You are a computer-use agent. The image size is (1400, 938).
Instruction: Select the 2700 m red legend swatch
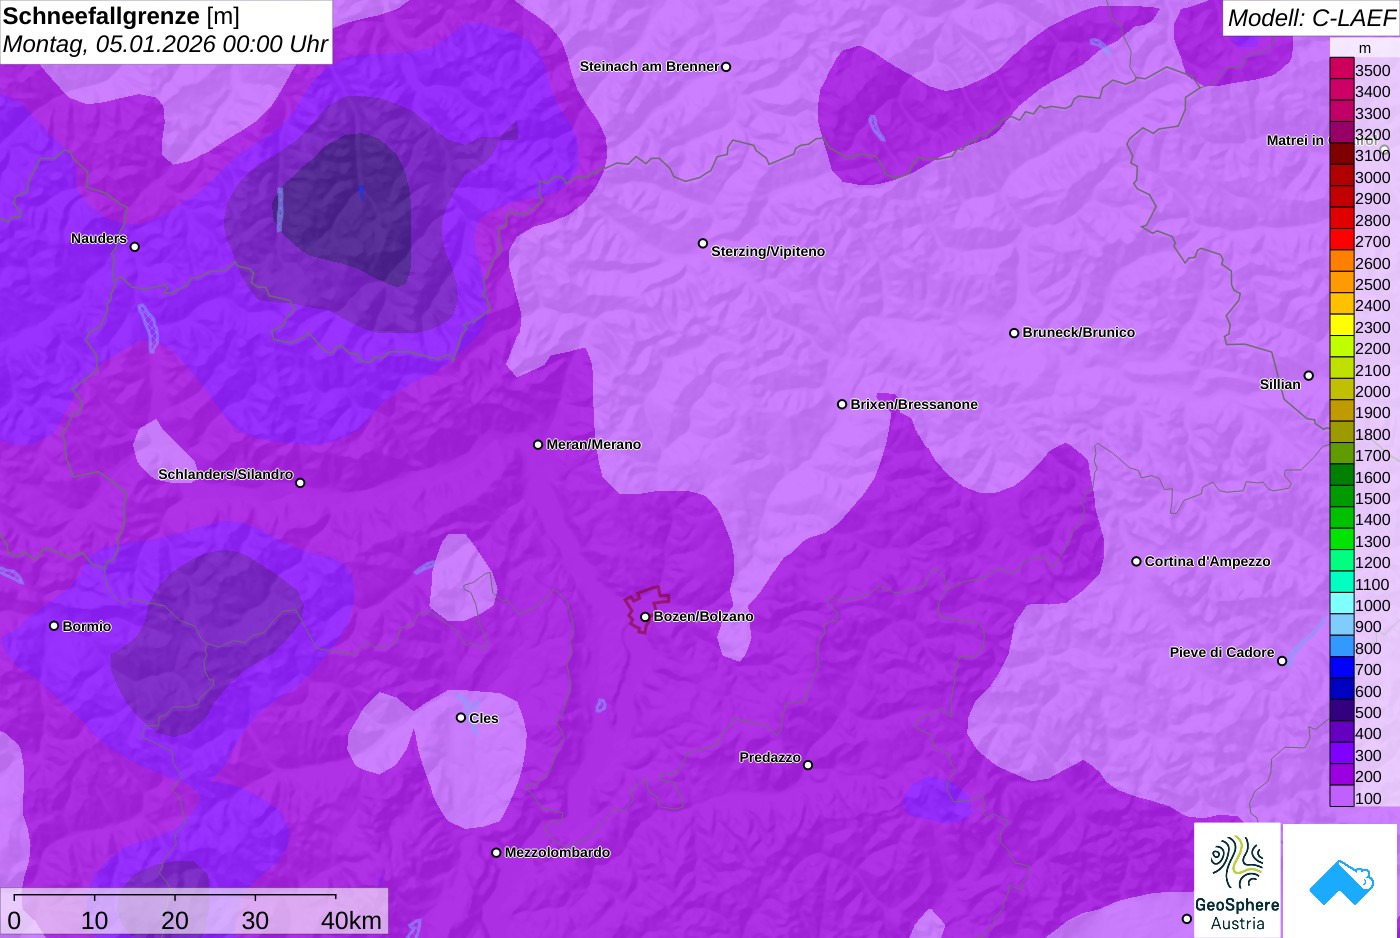1342,240
